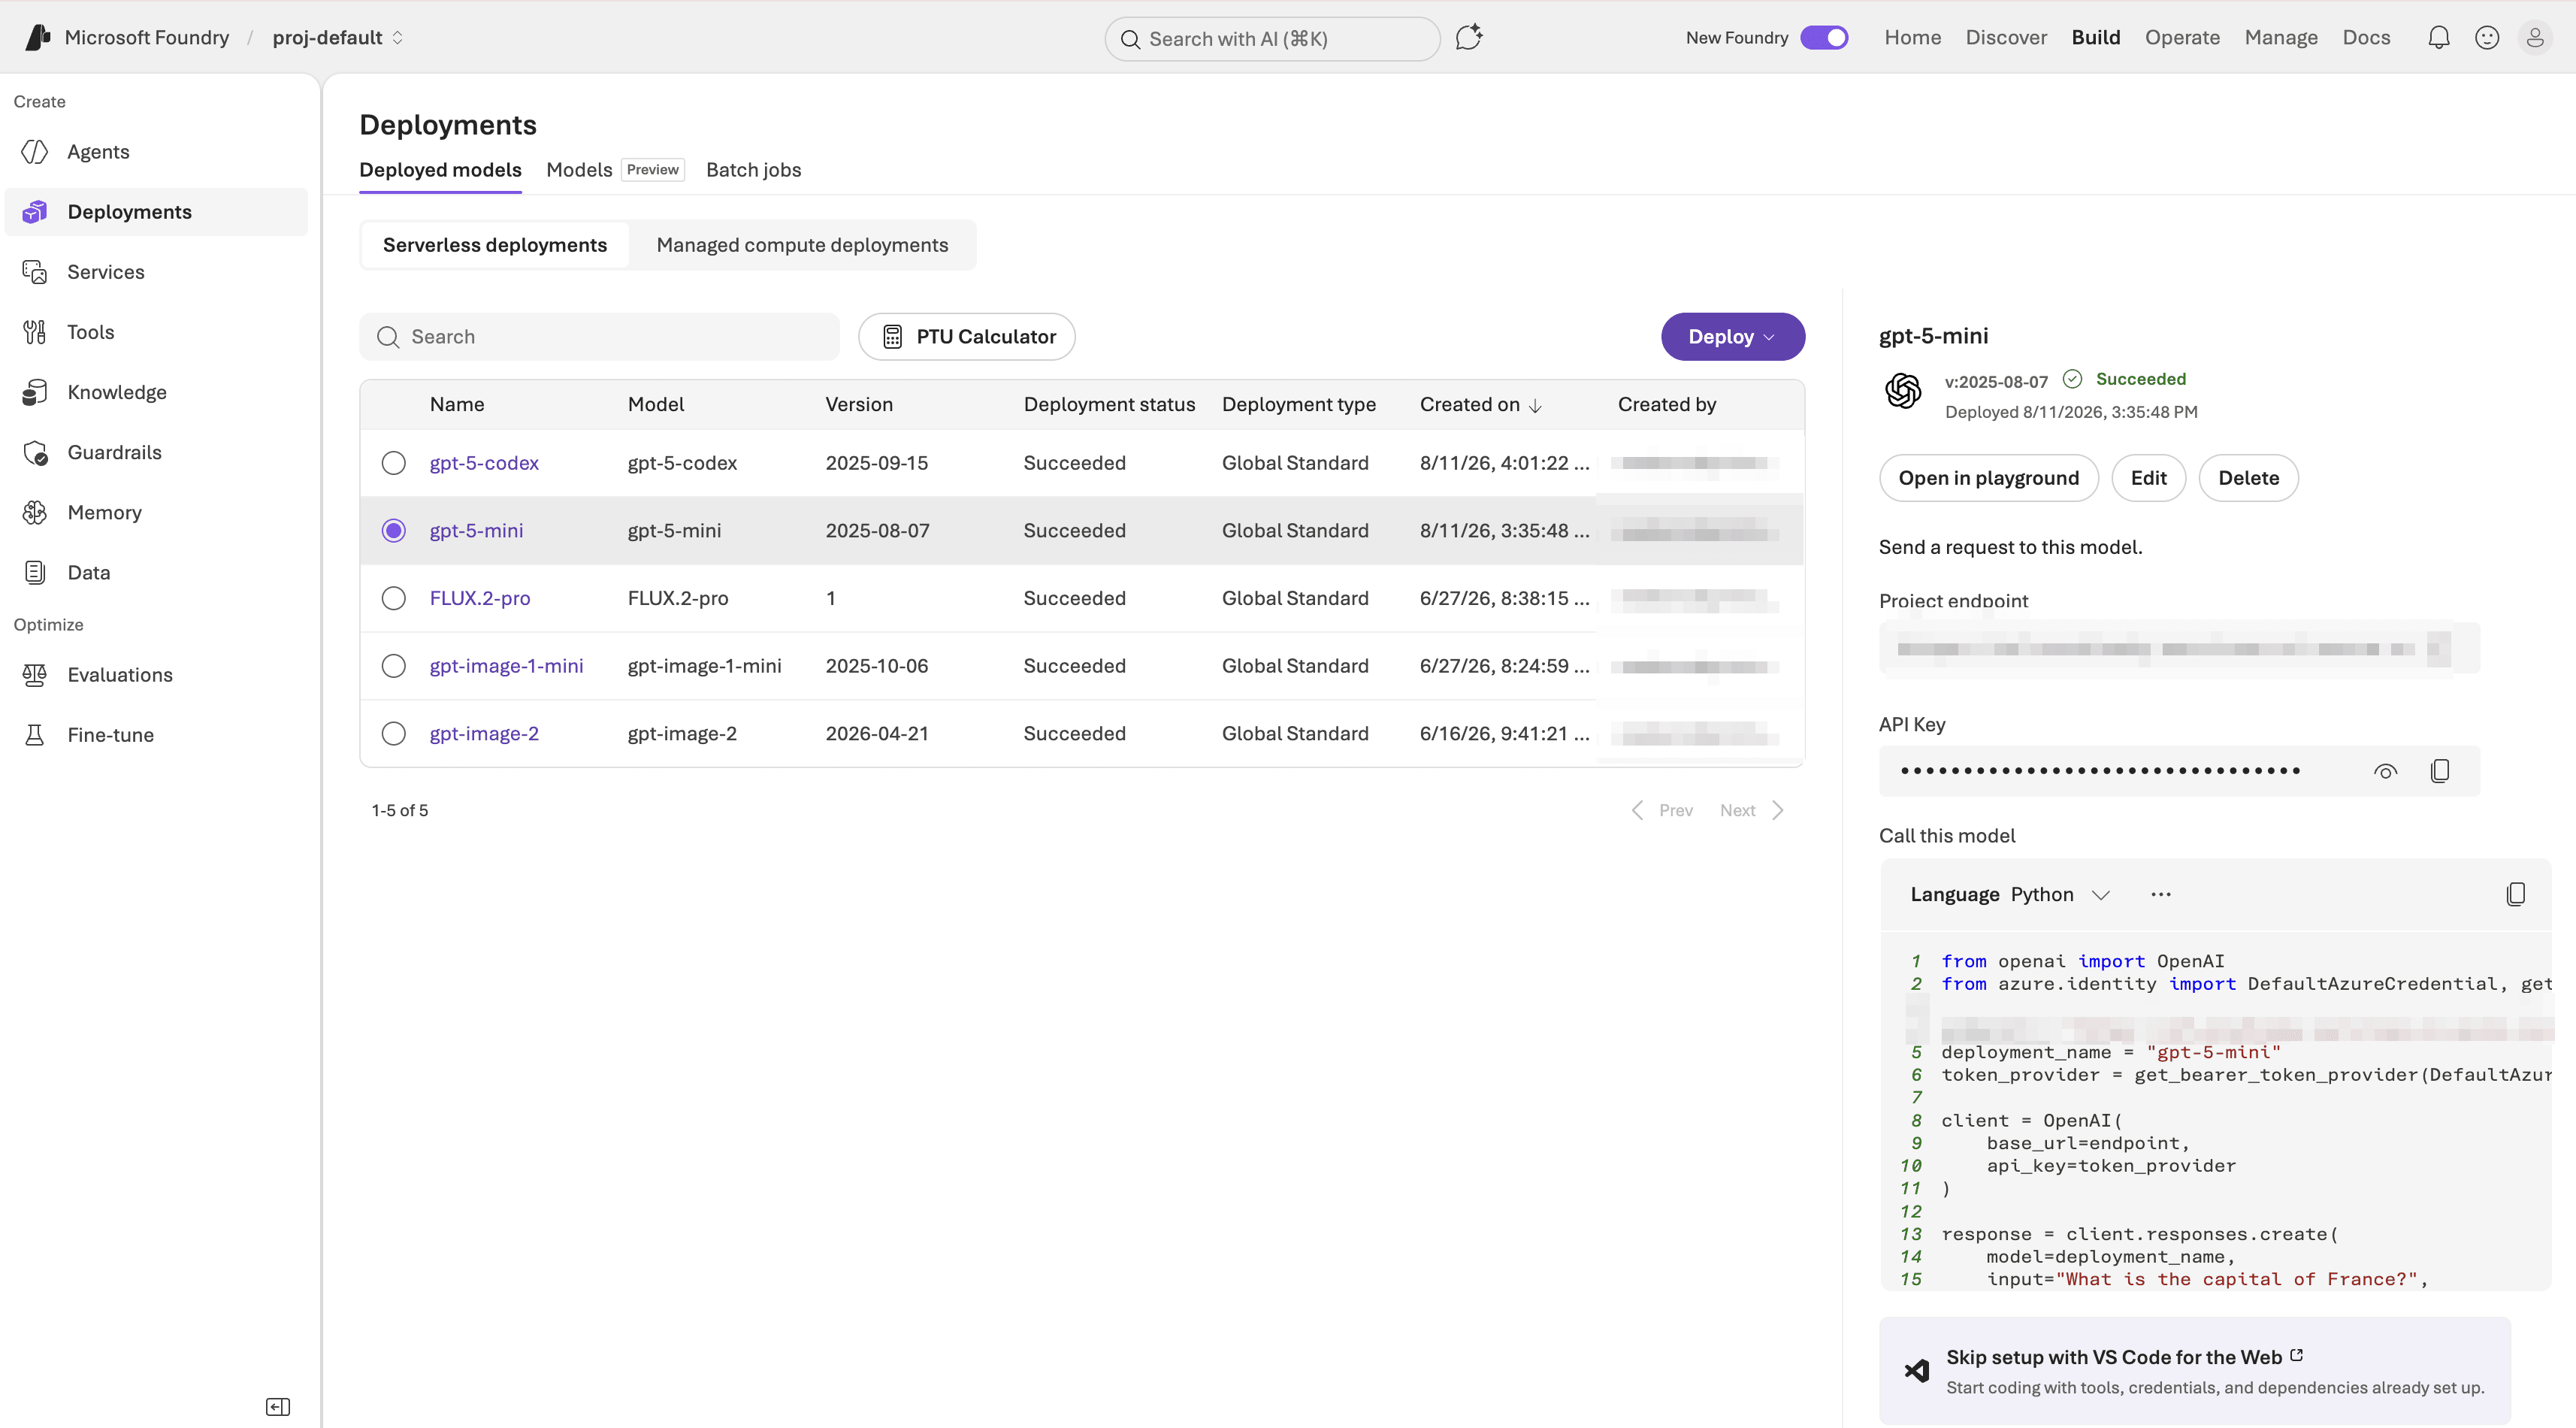The image size is (2576, 1428).
Task: Click the Evaluations scale icon
Action: tap(35, 675)
